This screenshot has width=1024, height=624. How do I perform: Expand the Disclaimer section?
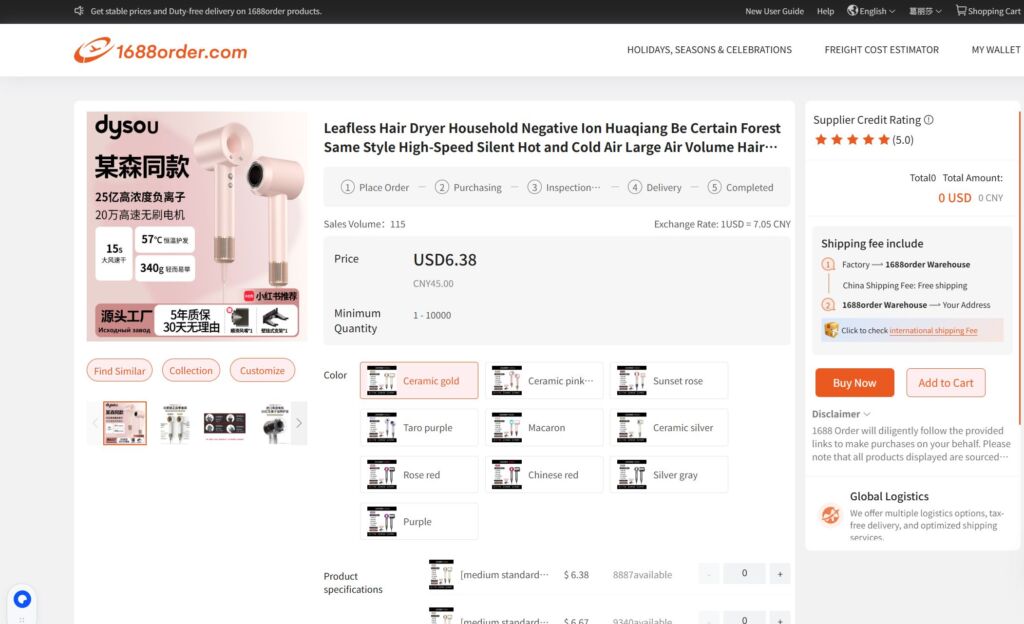point(841,414)
